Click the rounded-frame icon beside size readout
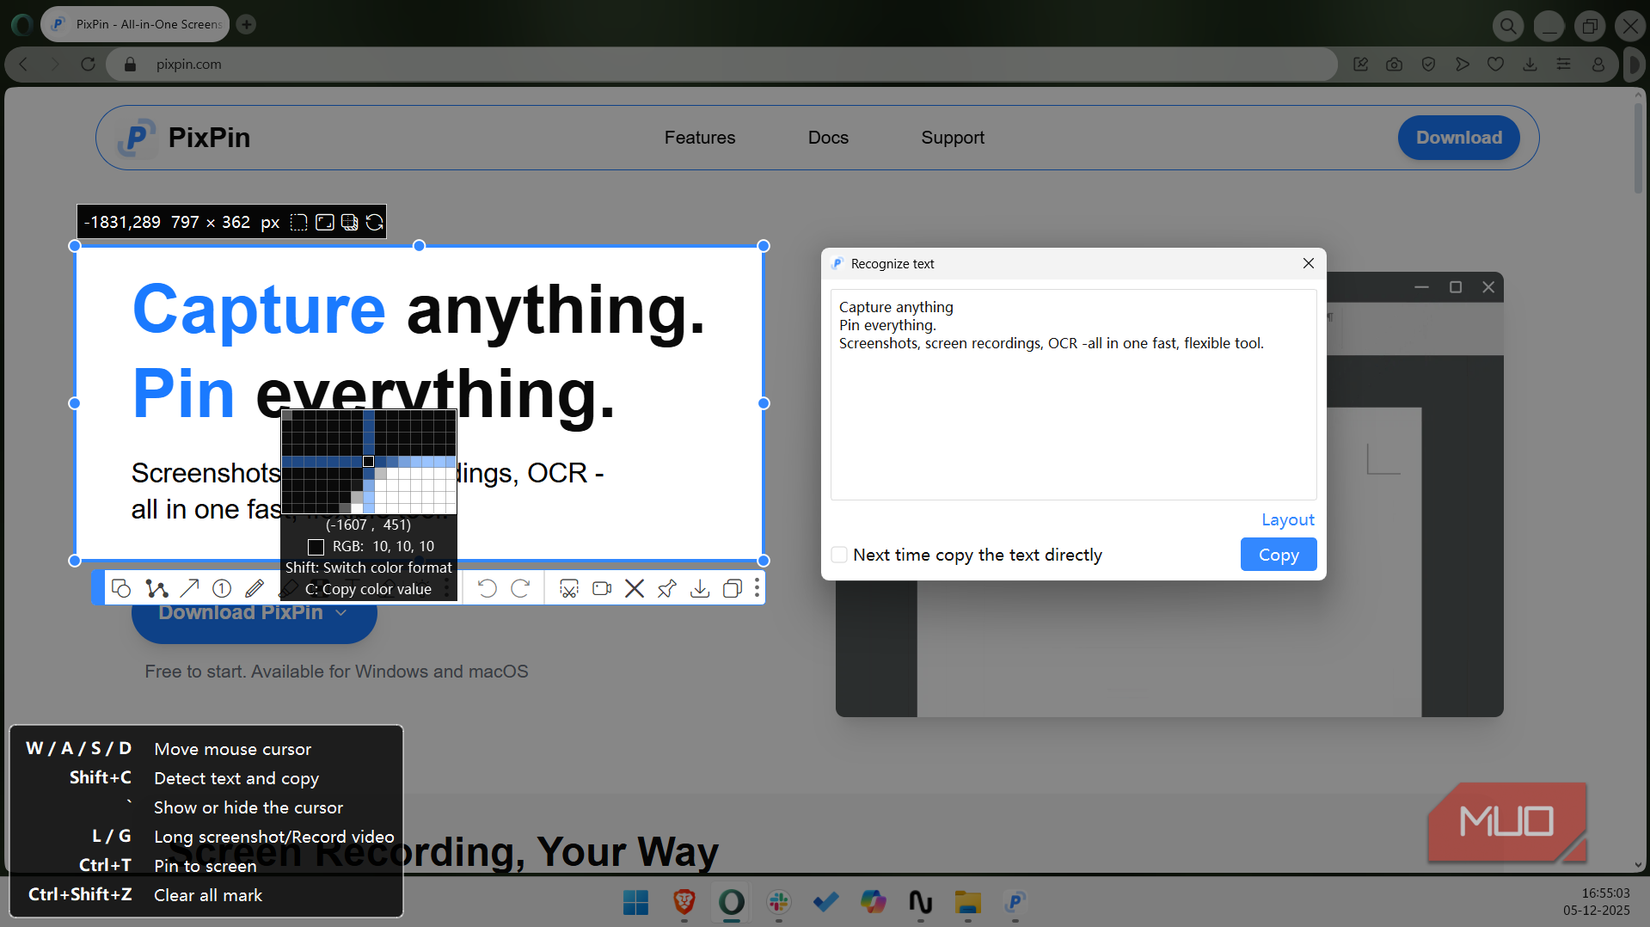This screenshot has height=927, width=1650. [x=325, y=222]
